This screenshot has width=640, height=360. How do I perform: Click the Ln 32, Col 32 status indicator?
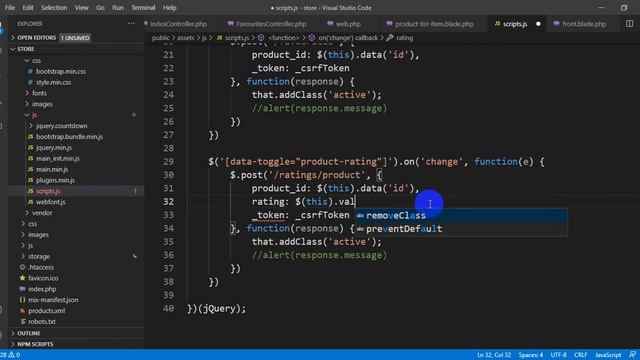493,355
